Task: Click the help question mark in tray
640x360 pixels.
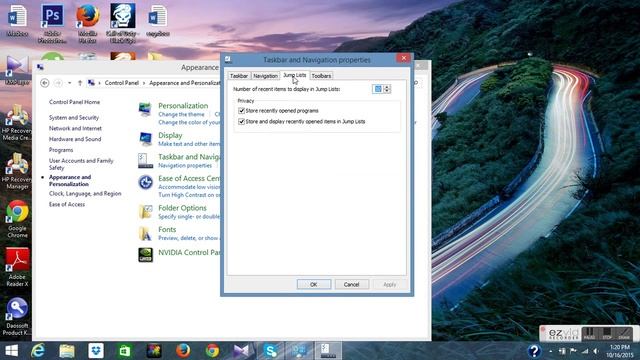Action: 534,351
